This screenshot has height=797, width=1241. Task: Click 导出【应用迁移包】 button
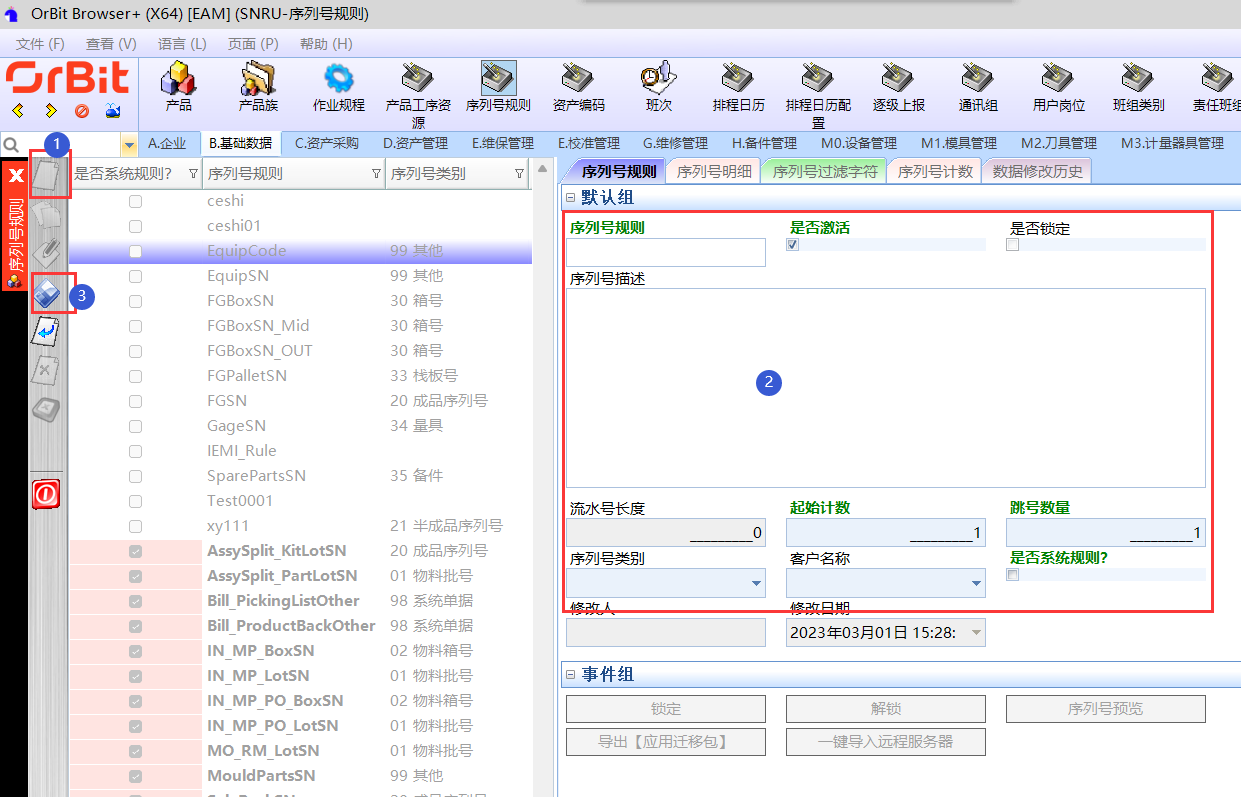[x=666, y=742]
